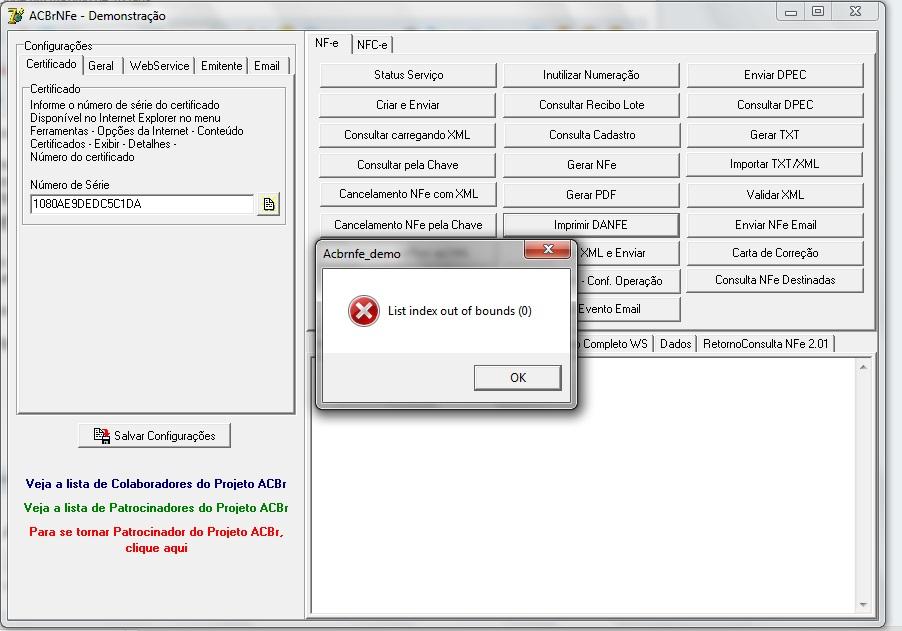902x631 pixels.
Task: Click Consultar pela Chave button
Action: tap(408, 165)
